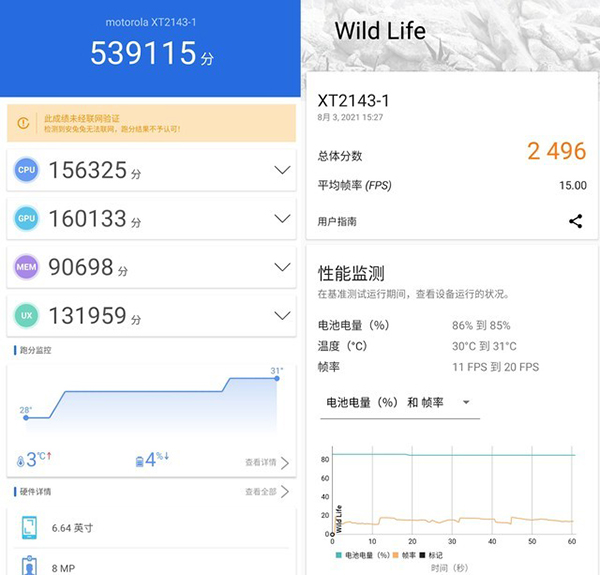This screenshot has width=600, height=575.
Task: Tap the share icon beside 用户指南
Action: (575, 221)
